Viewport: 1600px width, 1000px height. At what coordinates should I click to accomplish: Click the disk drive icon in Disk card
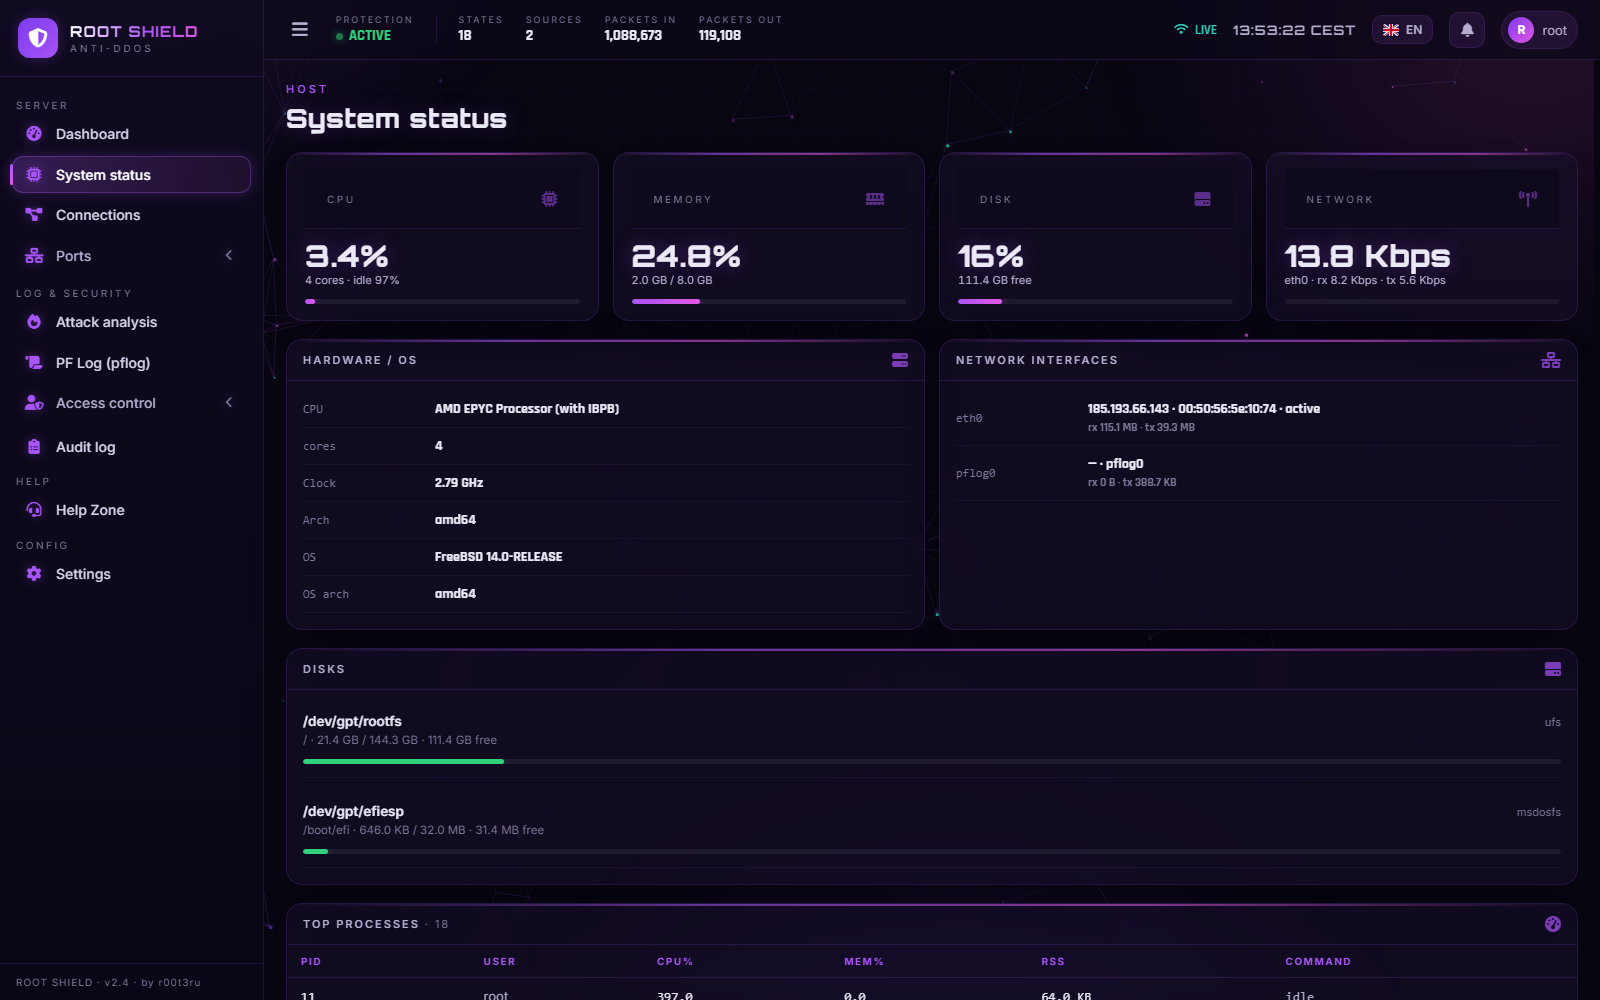tap(1202, 199)
